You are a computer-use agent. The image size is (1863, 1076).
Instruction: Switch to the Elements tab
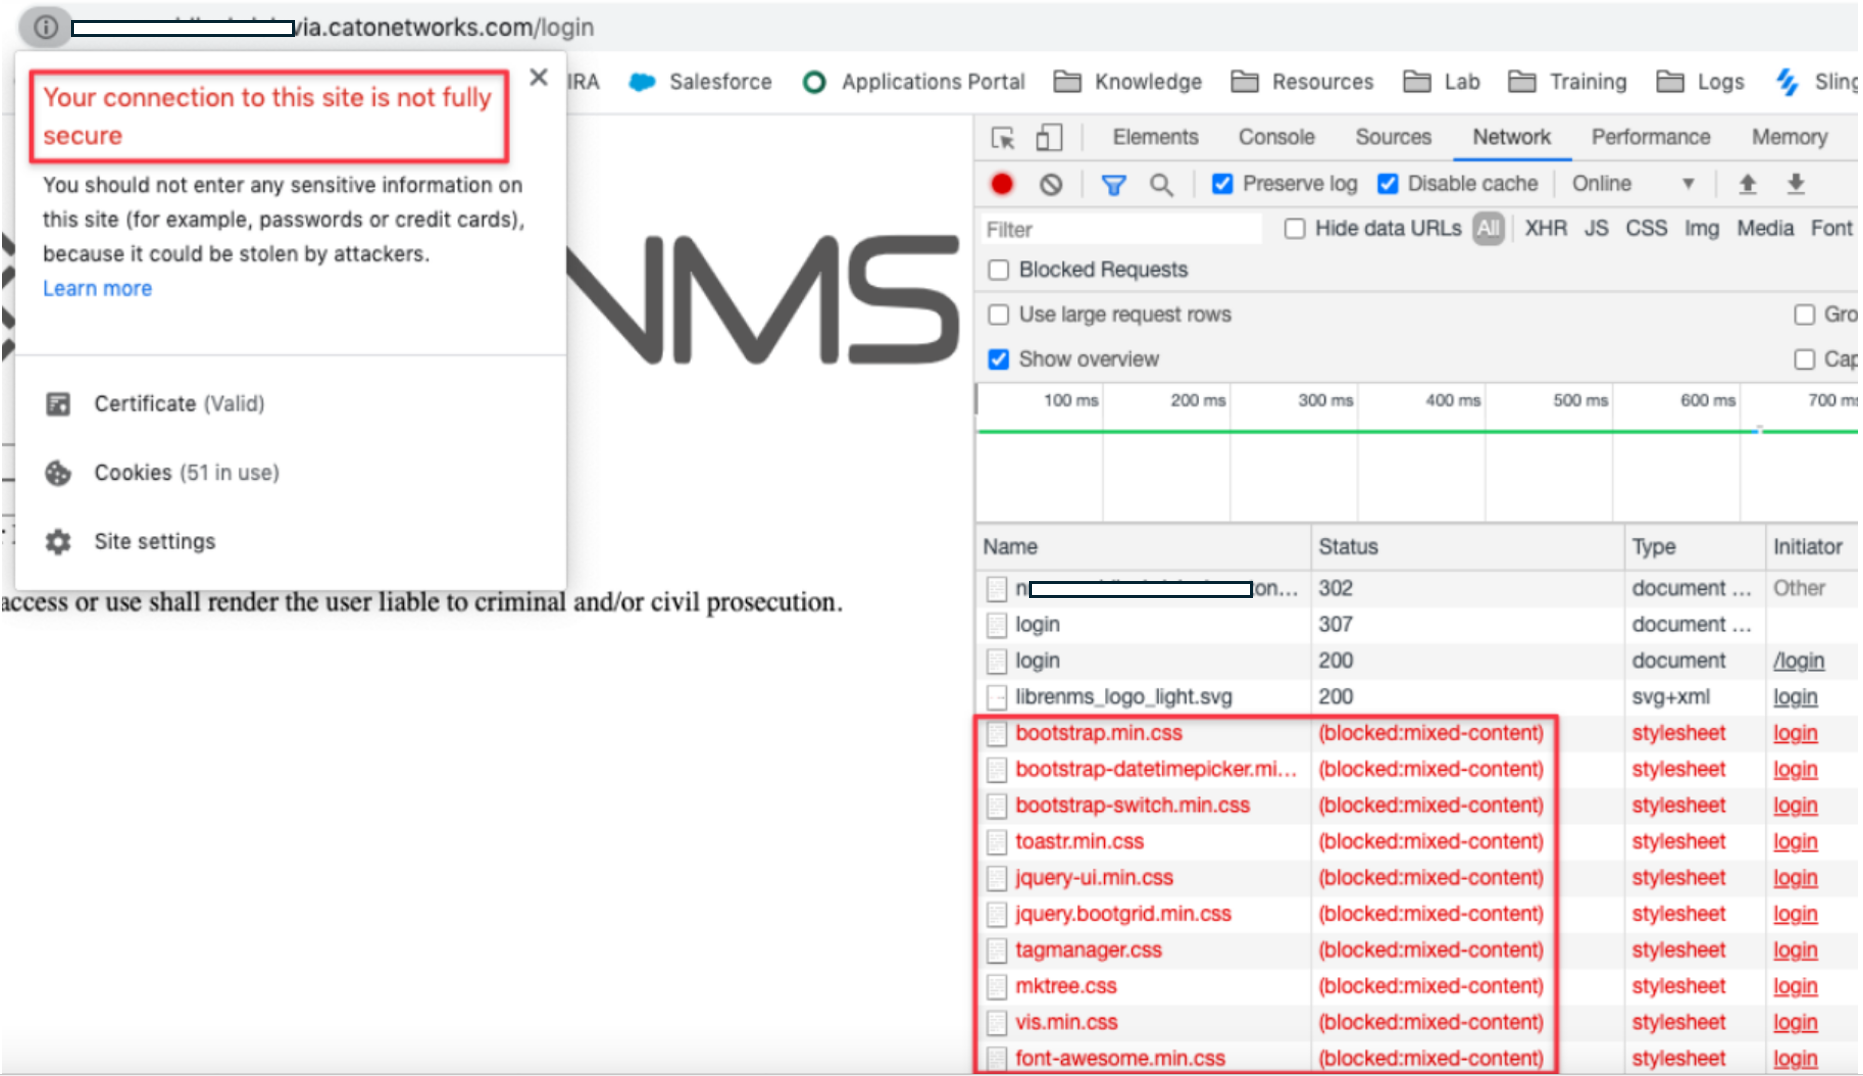(x=1155, y=136)
